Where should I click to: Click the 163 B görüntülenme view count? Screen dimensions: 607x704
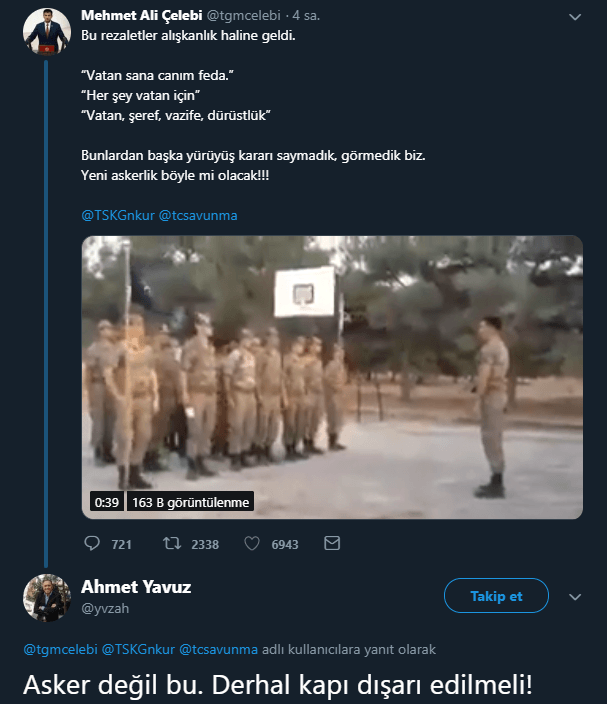[x=191, y=502]
